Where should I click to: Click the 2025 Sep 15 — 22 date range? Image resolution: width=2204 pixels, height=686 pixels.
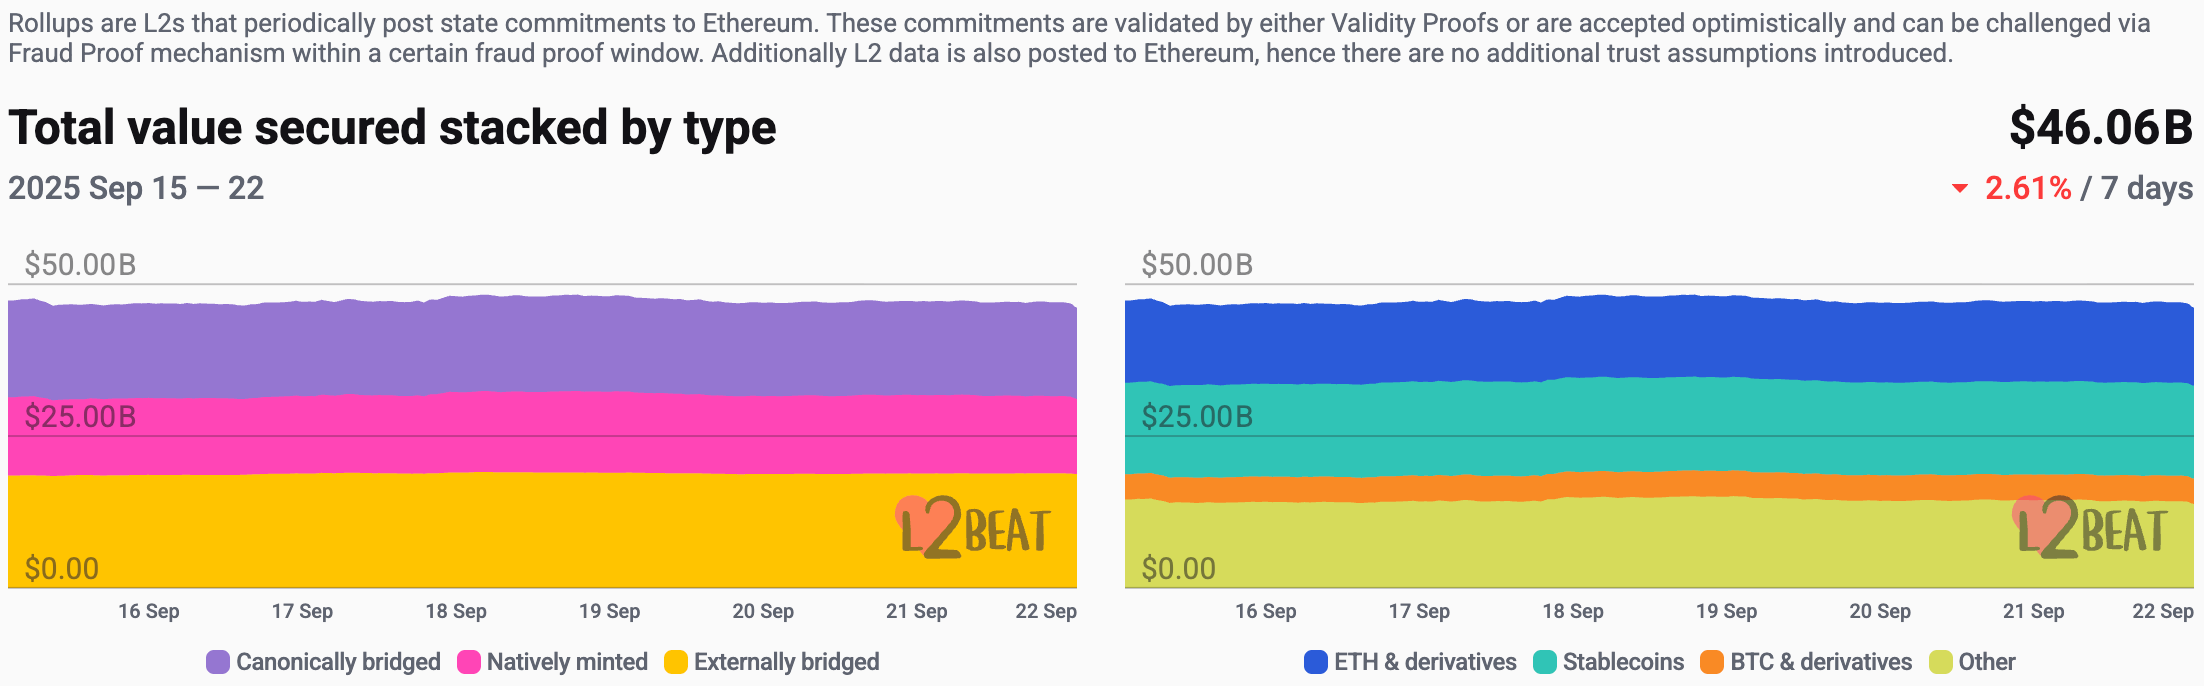point(136,188)
